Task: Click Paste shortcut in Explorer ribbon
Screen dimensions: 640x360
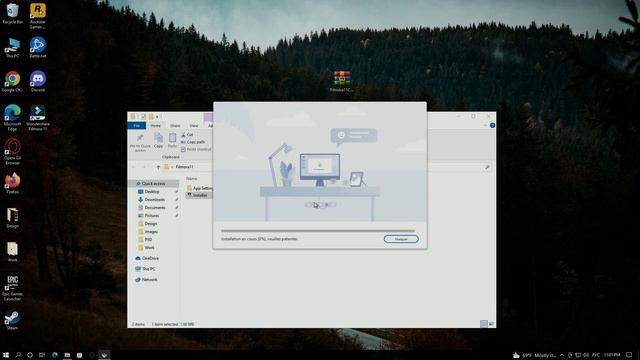Action: pos(196,149)
